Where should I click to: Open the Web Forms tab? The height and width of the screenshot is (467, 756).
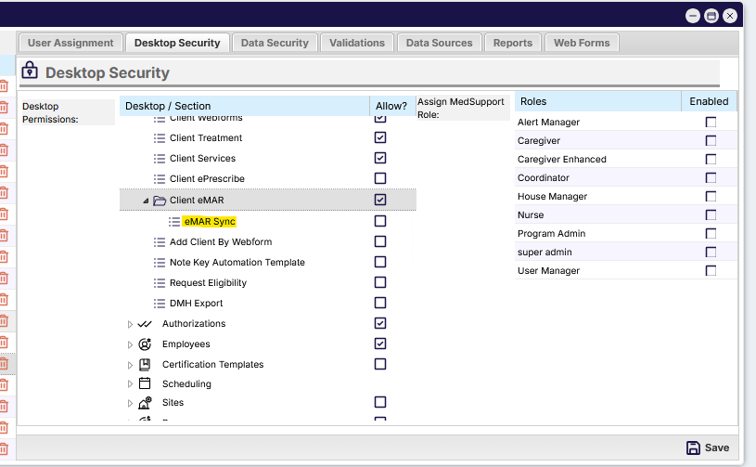(x=581, y=43)
